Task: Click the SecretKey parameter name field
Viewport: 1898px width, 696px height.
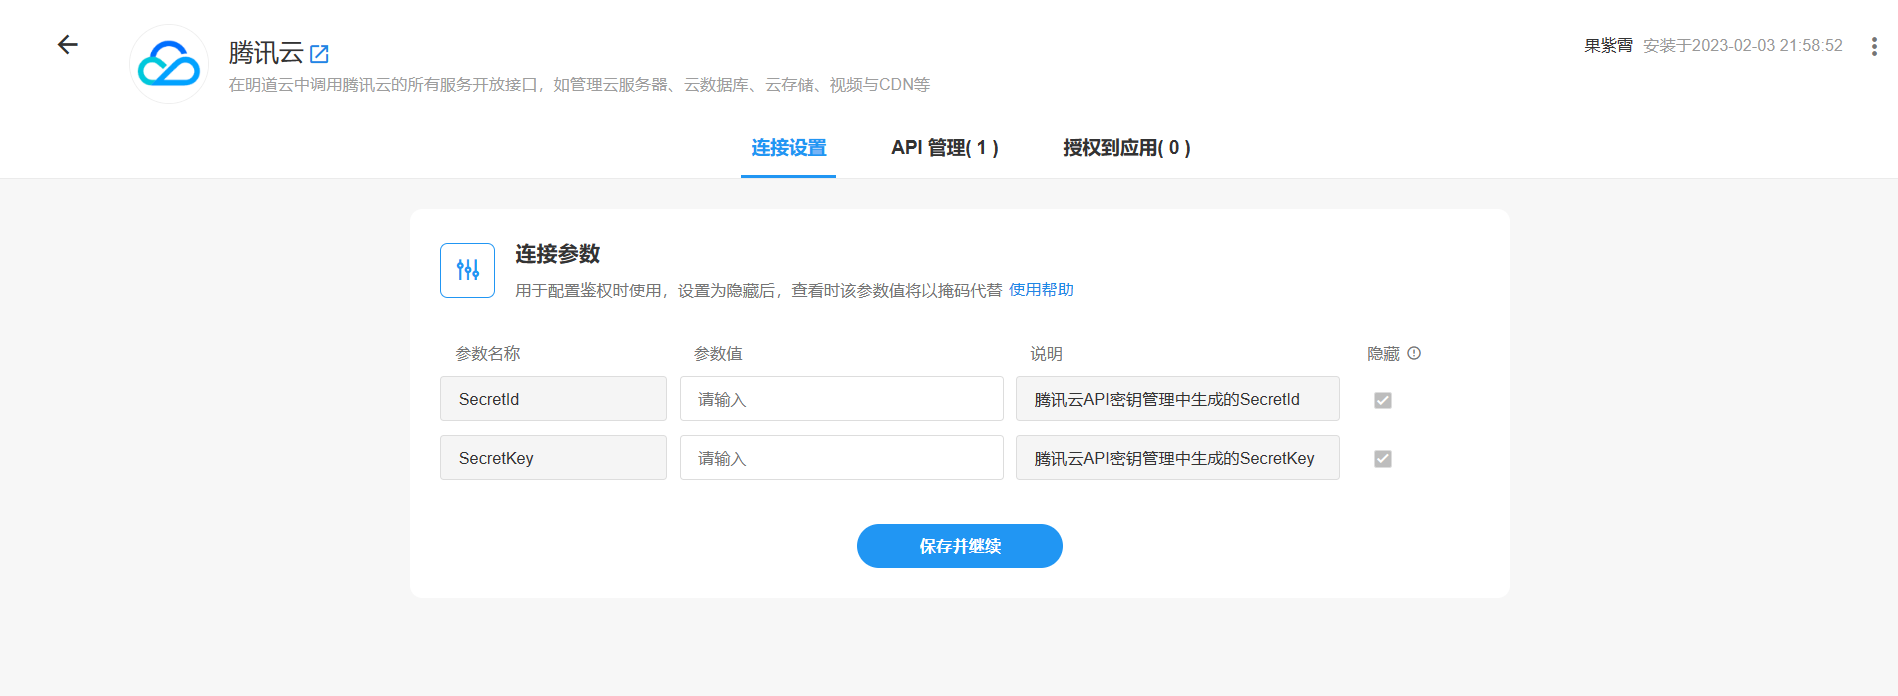Action: click(x=553, y=458)
